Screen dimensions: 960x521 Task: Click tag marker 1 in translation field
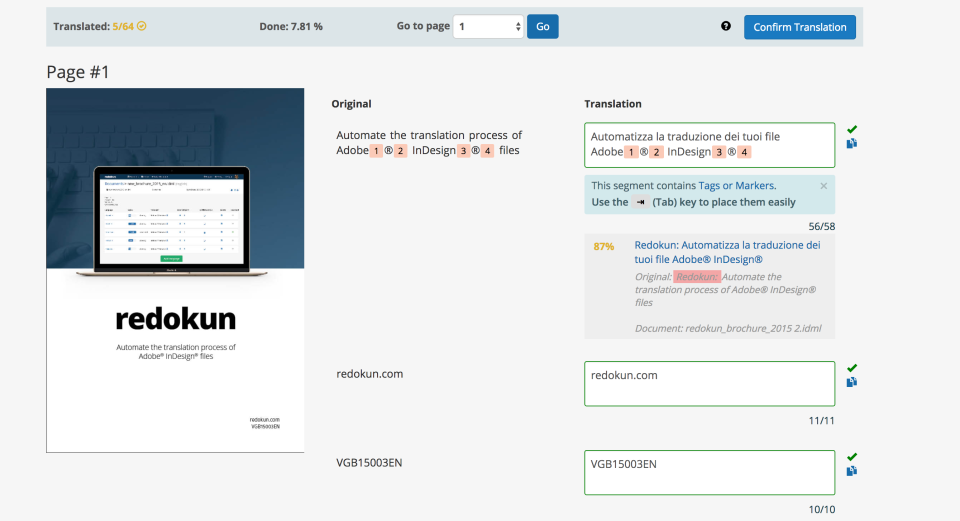pyautogui.click(x=631, y=152)
